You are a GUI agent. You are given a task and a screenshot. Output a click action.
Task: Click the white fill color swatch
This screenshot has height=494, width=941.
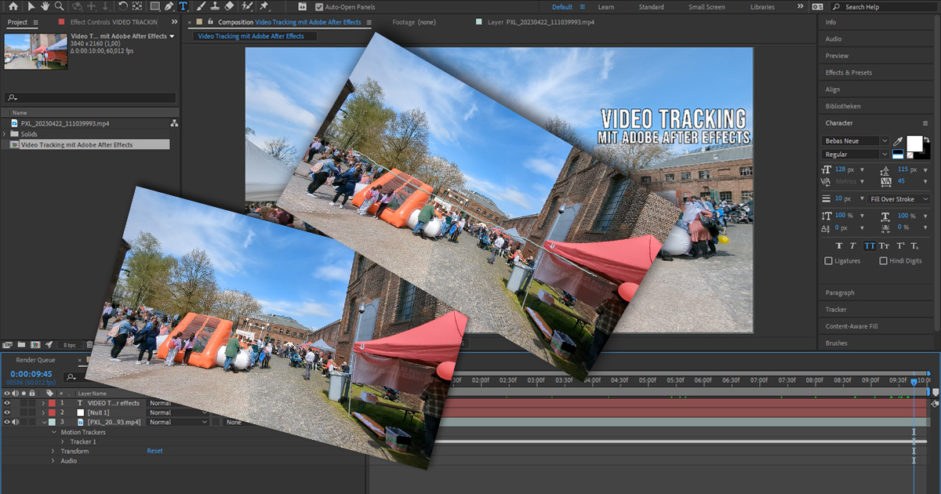pyautogui.click(x=914, y=143)
